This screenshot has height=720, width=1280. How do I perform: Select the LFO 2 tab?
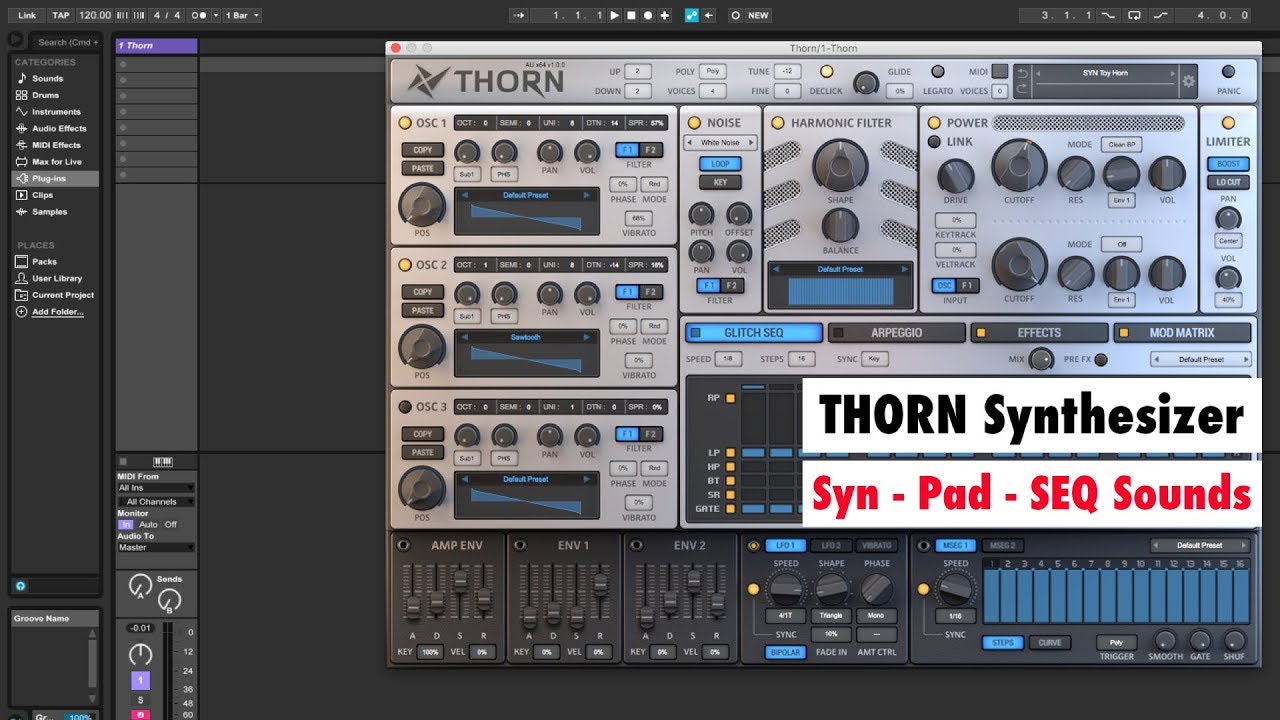(831, 546)
